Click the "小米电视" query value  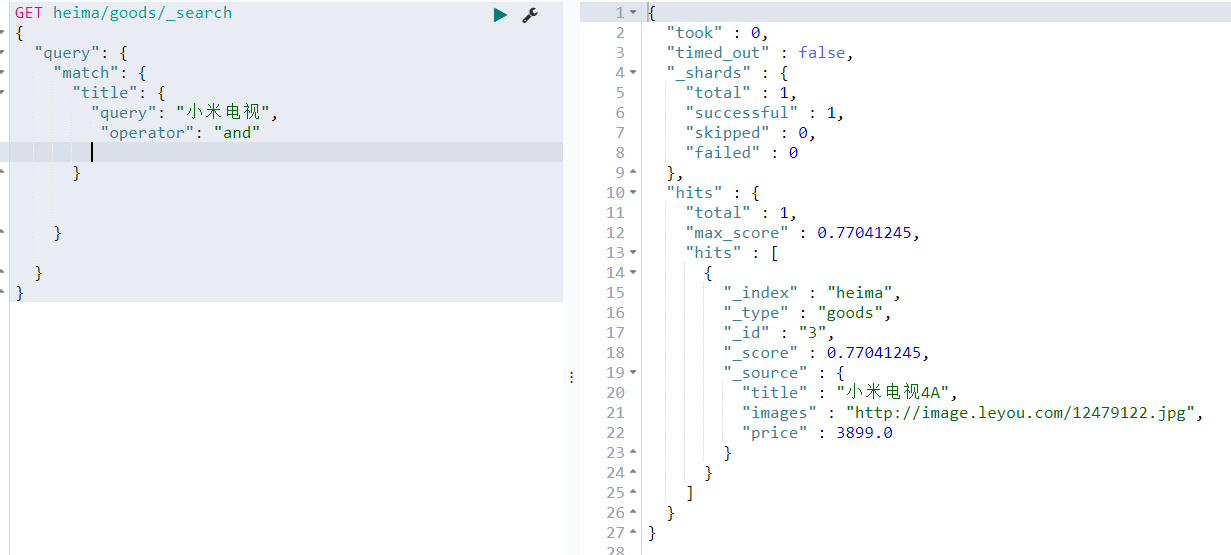pos(223,113)
